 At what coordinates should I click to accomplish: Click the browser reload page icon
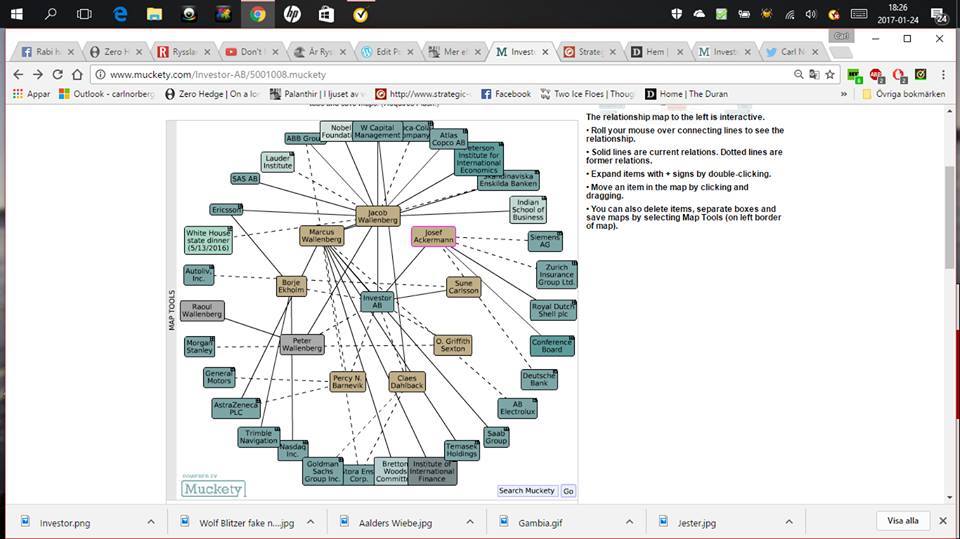click(59, 74)
